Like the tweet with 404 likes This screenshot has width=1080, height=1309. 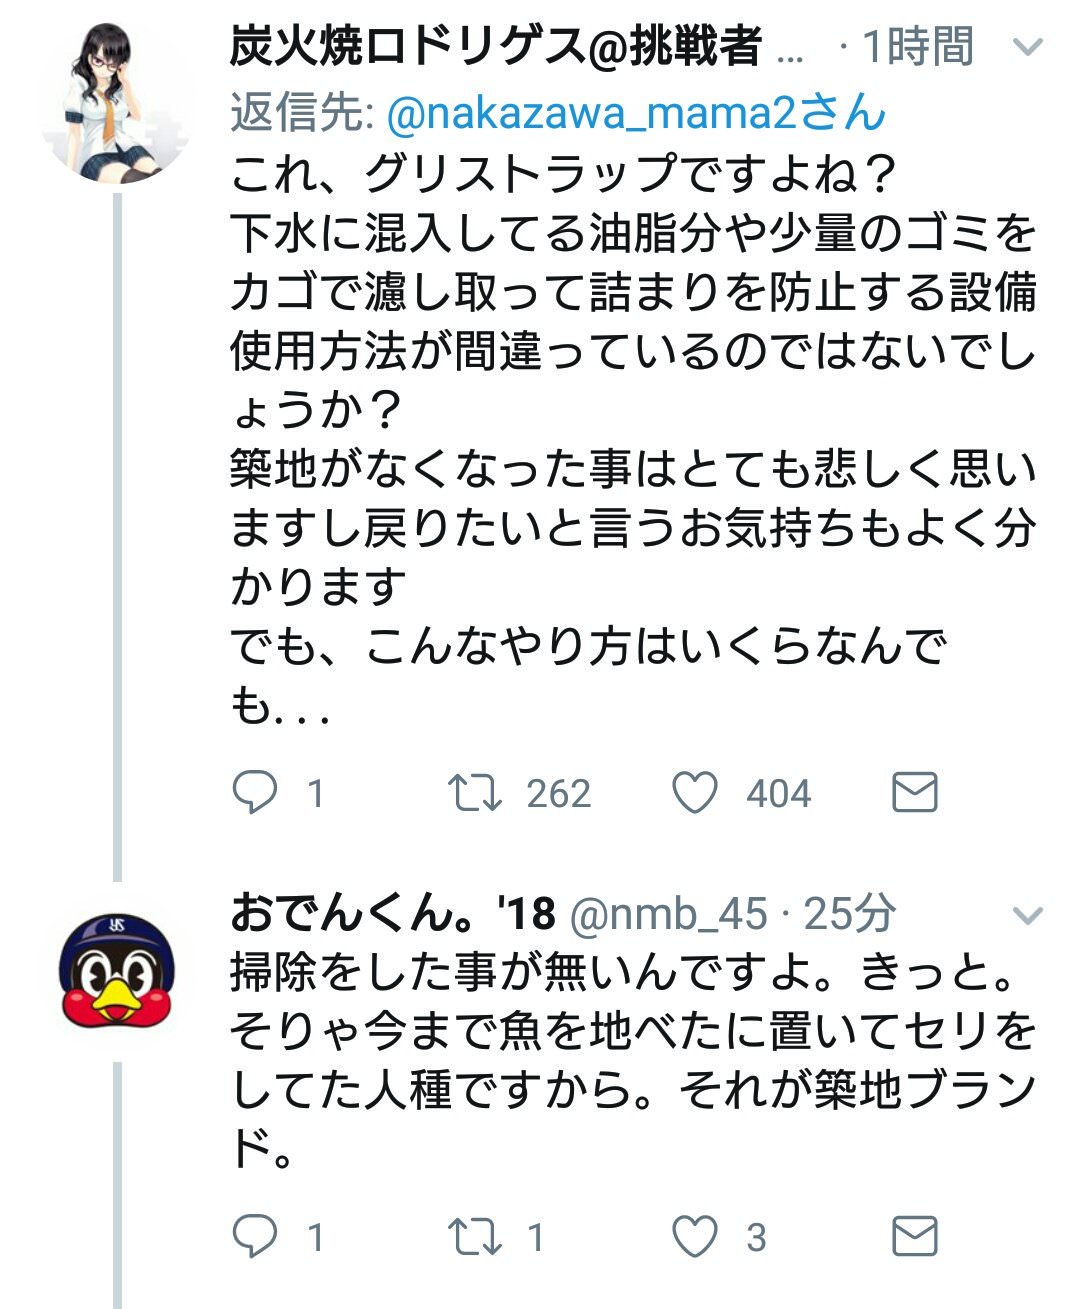click(x=694, y=793)
